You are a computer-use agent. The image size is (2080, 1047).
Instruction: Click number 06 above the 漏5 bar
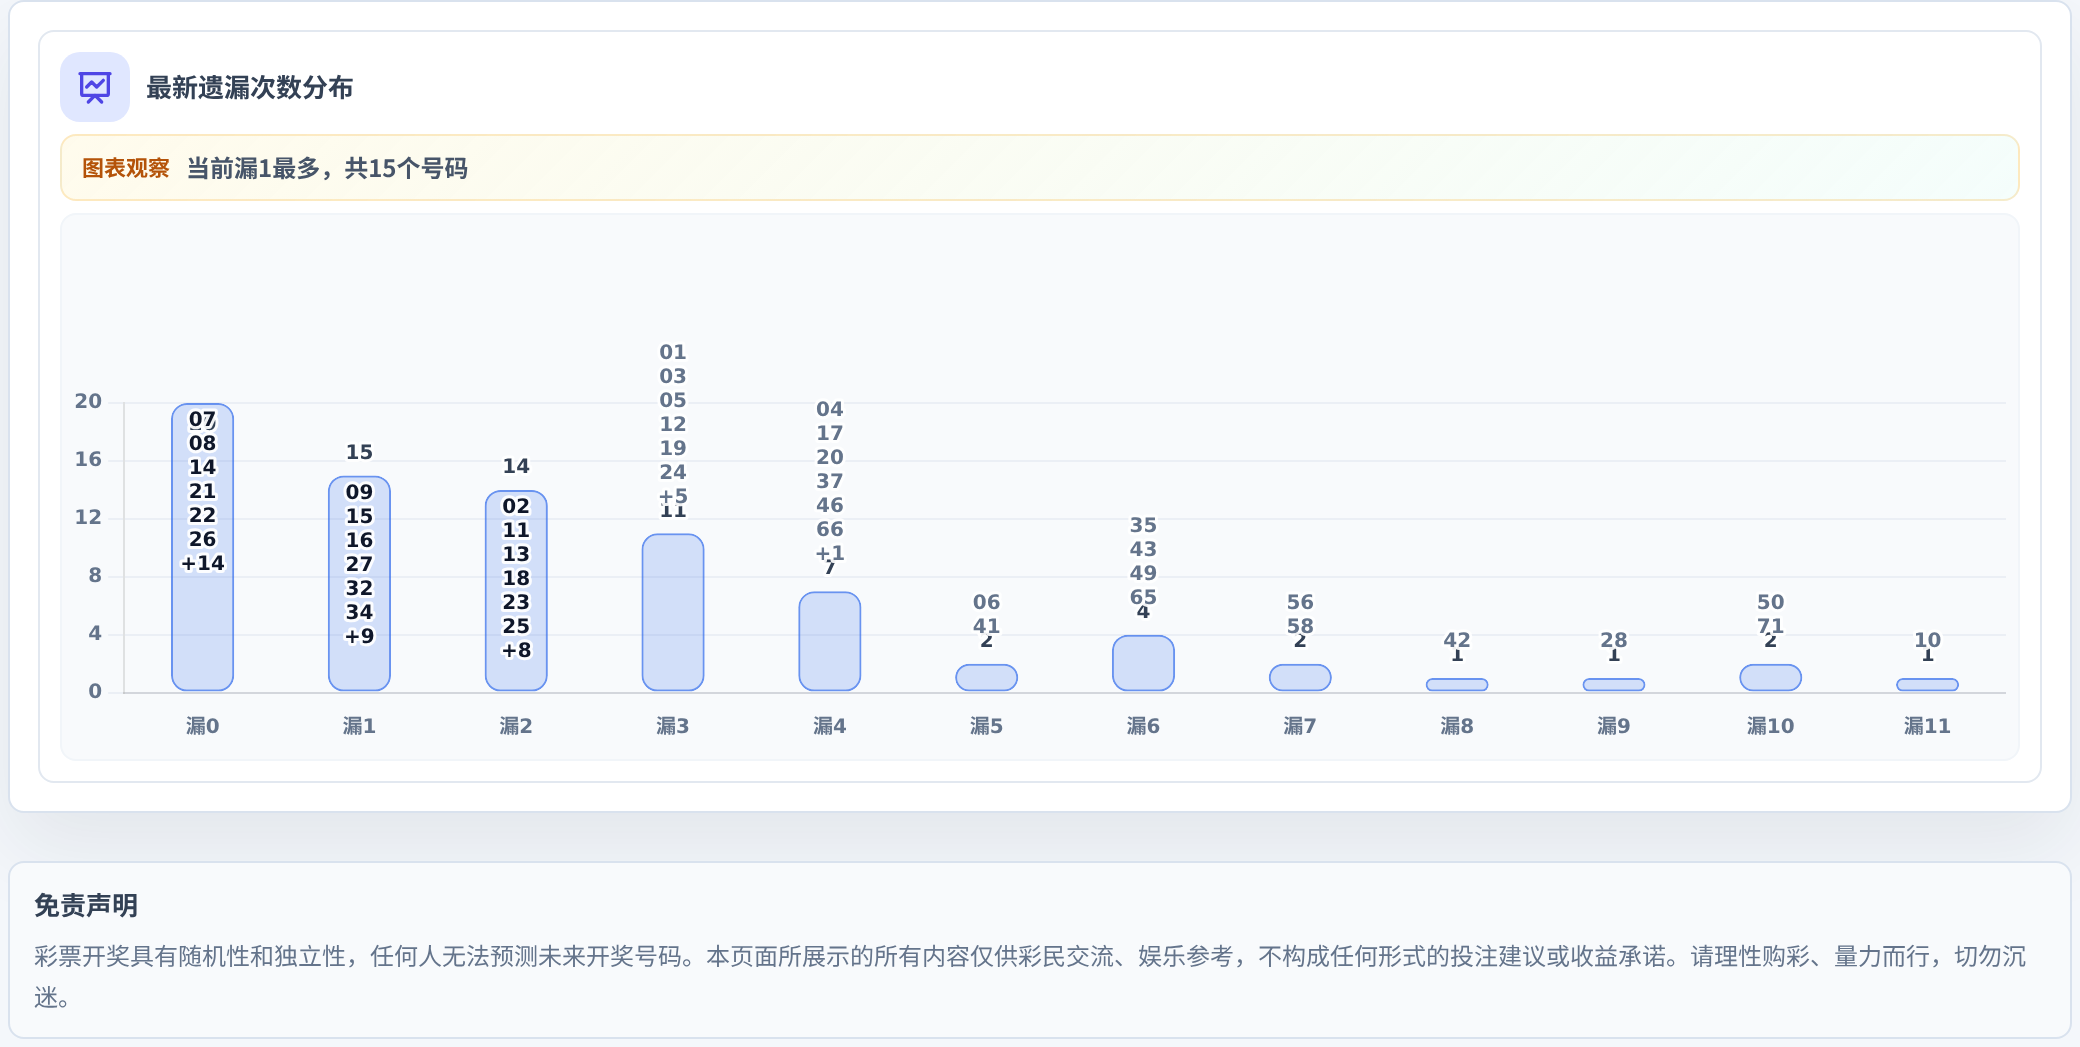click(986, 602)
